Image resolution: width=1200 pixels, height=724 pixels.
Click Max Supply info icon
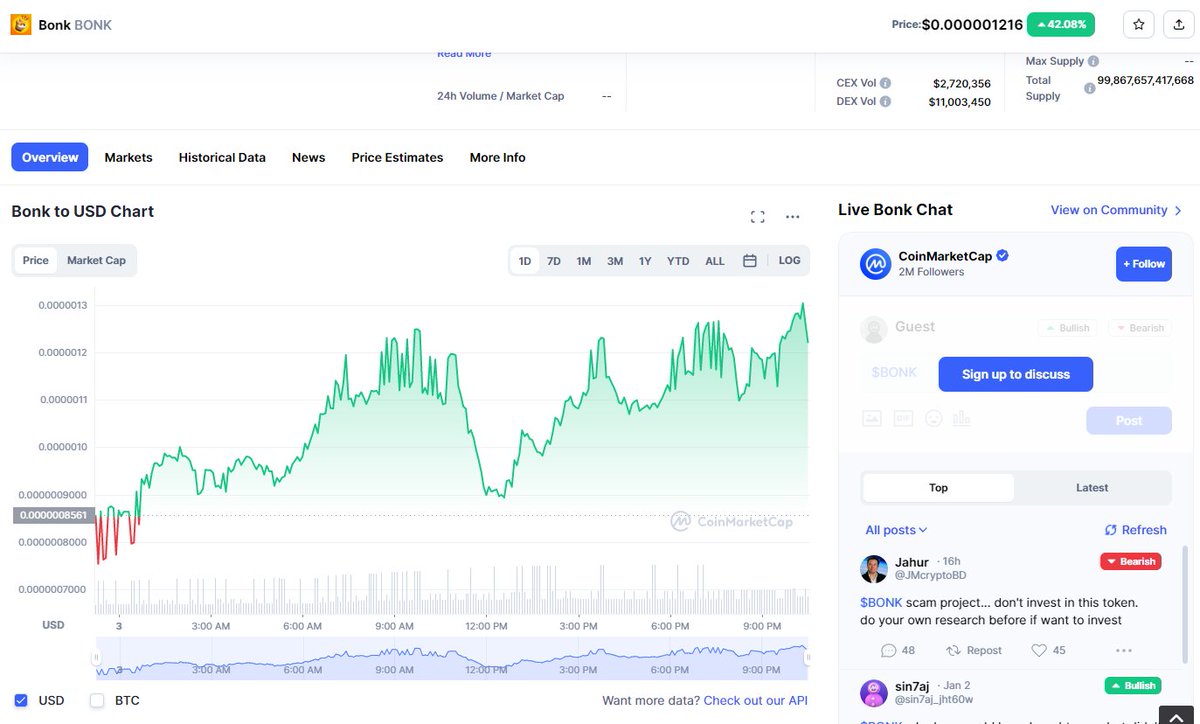pos(1093,62)
